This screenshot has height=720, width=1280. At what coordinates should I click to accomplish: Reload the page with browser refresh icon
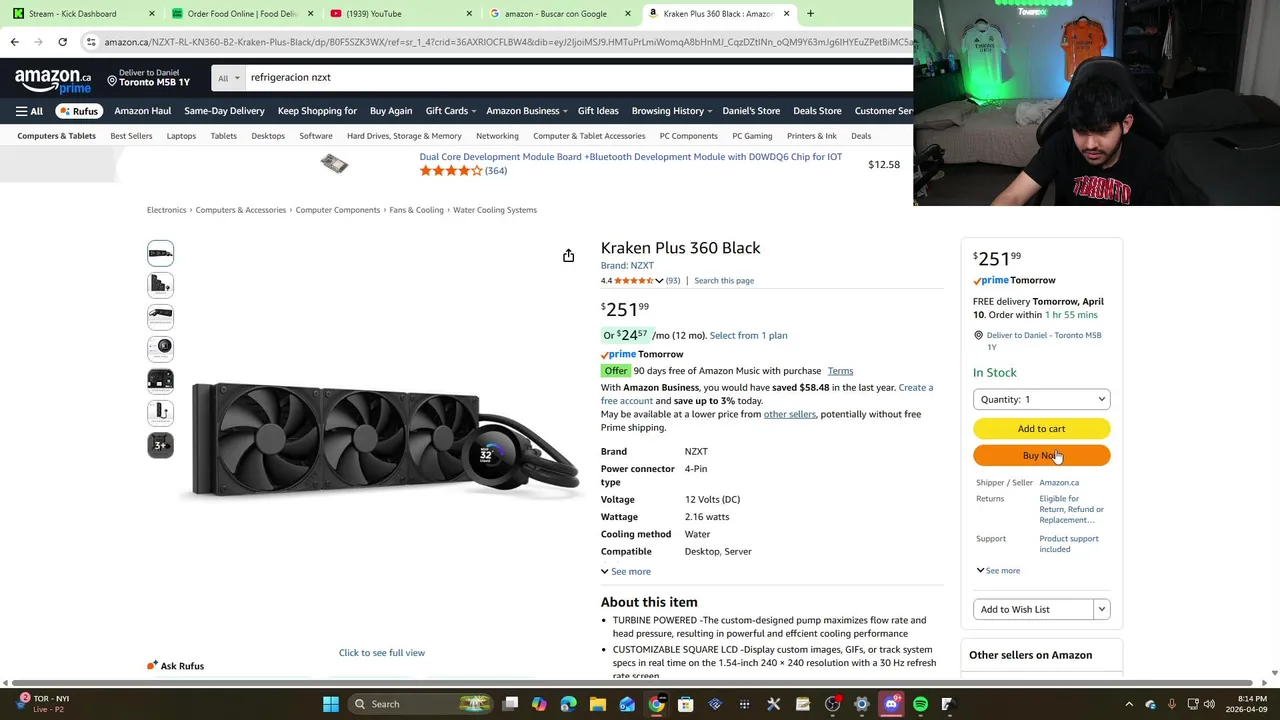click(x=62, y=42)
